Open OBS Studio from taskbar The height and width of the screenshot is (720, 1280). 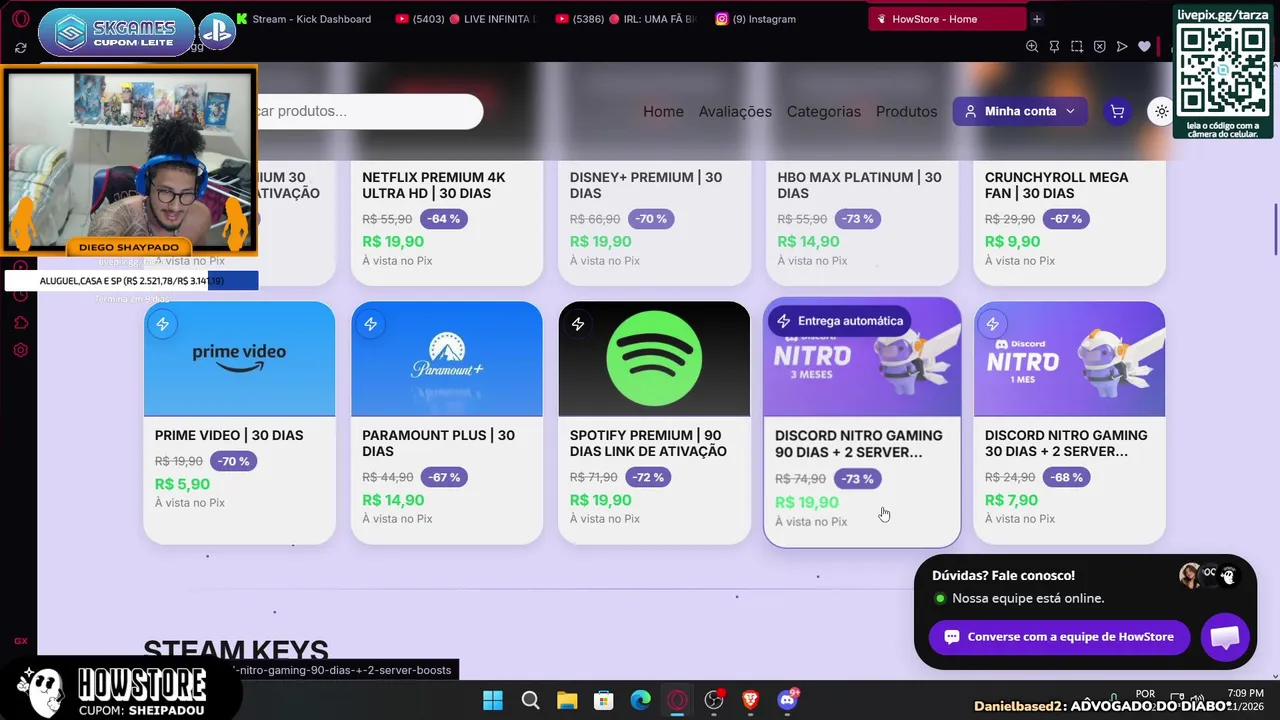pyautogui.click(x=714, y=700)
